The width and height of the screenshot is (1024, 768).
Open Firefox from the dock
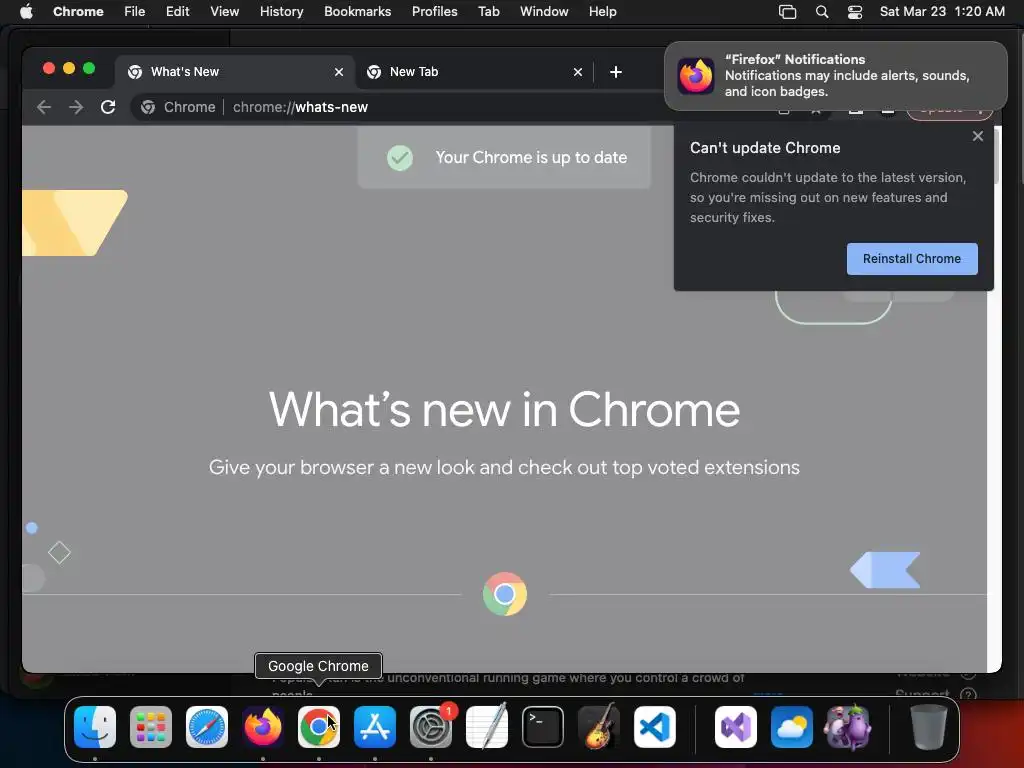pyautogui.click(x=263, y=727)
